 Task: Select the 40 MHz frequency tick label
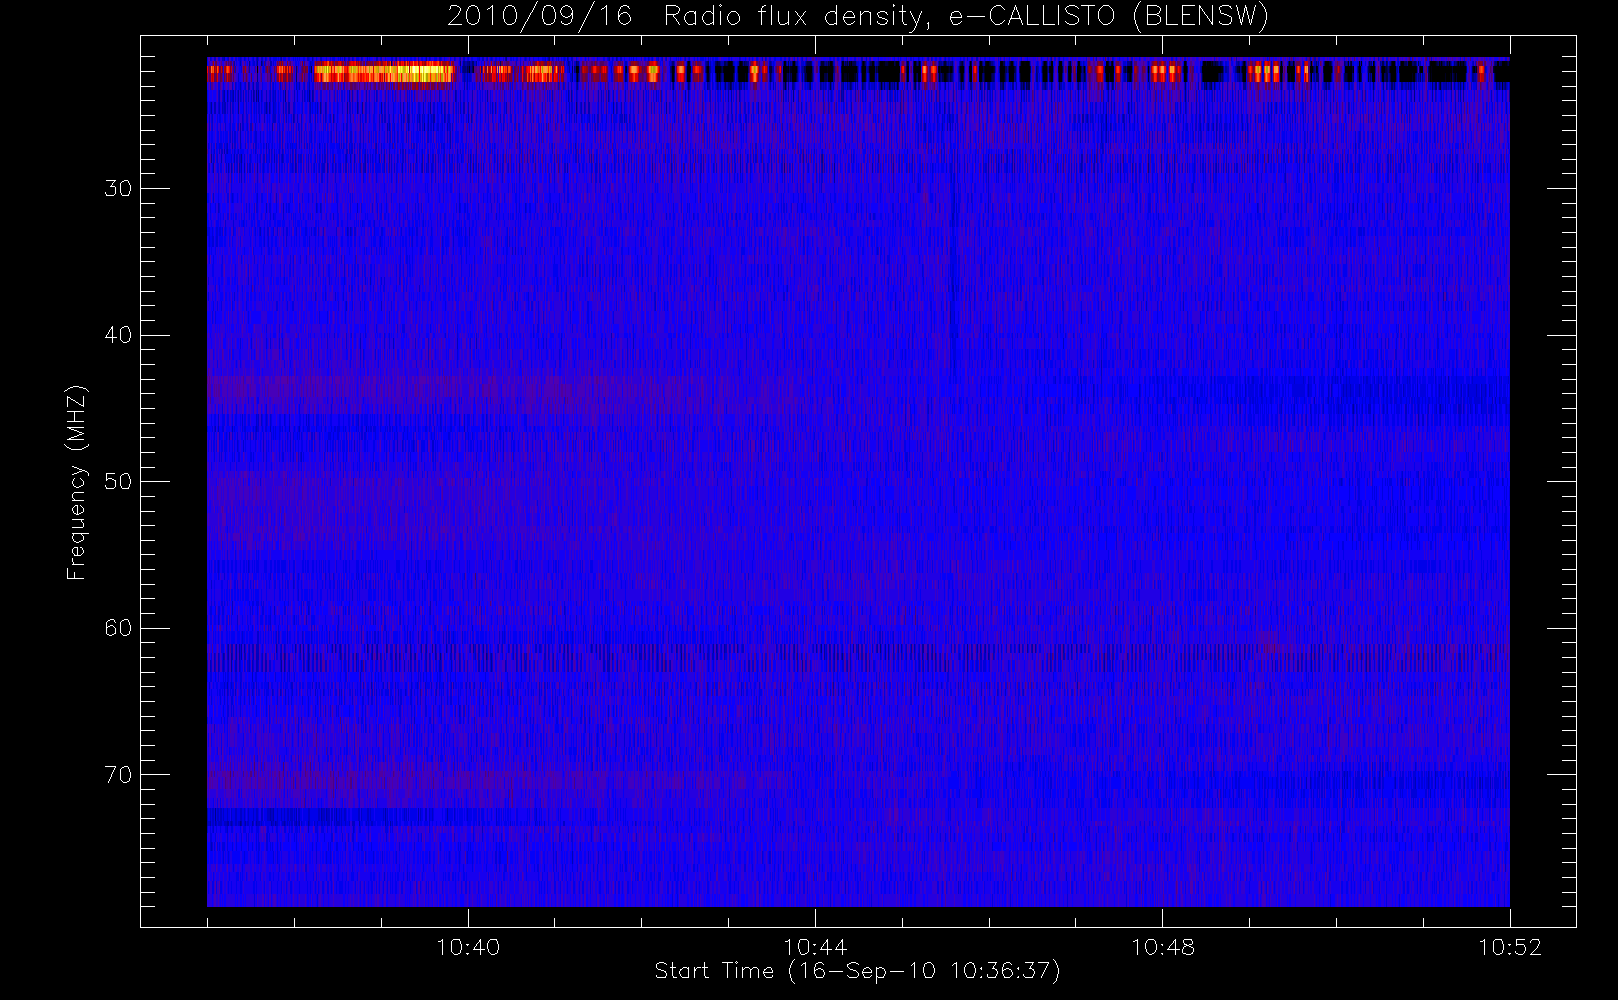tap(117, 335)
